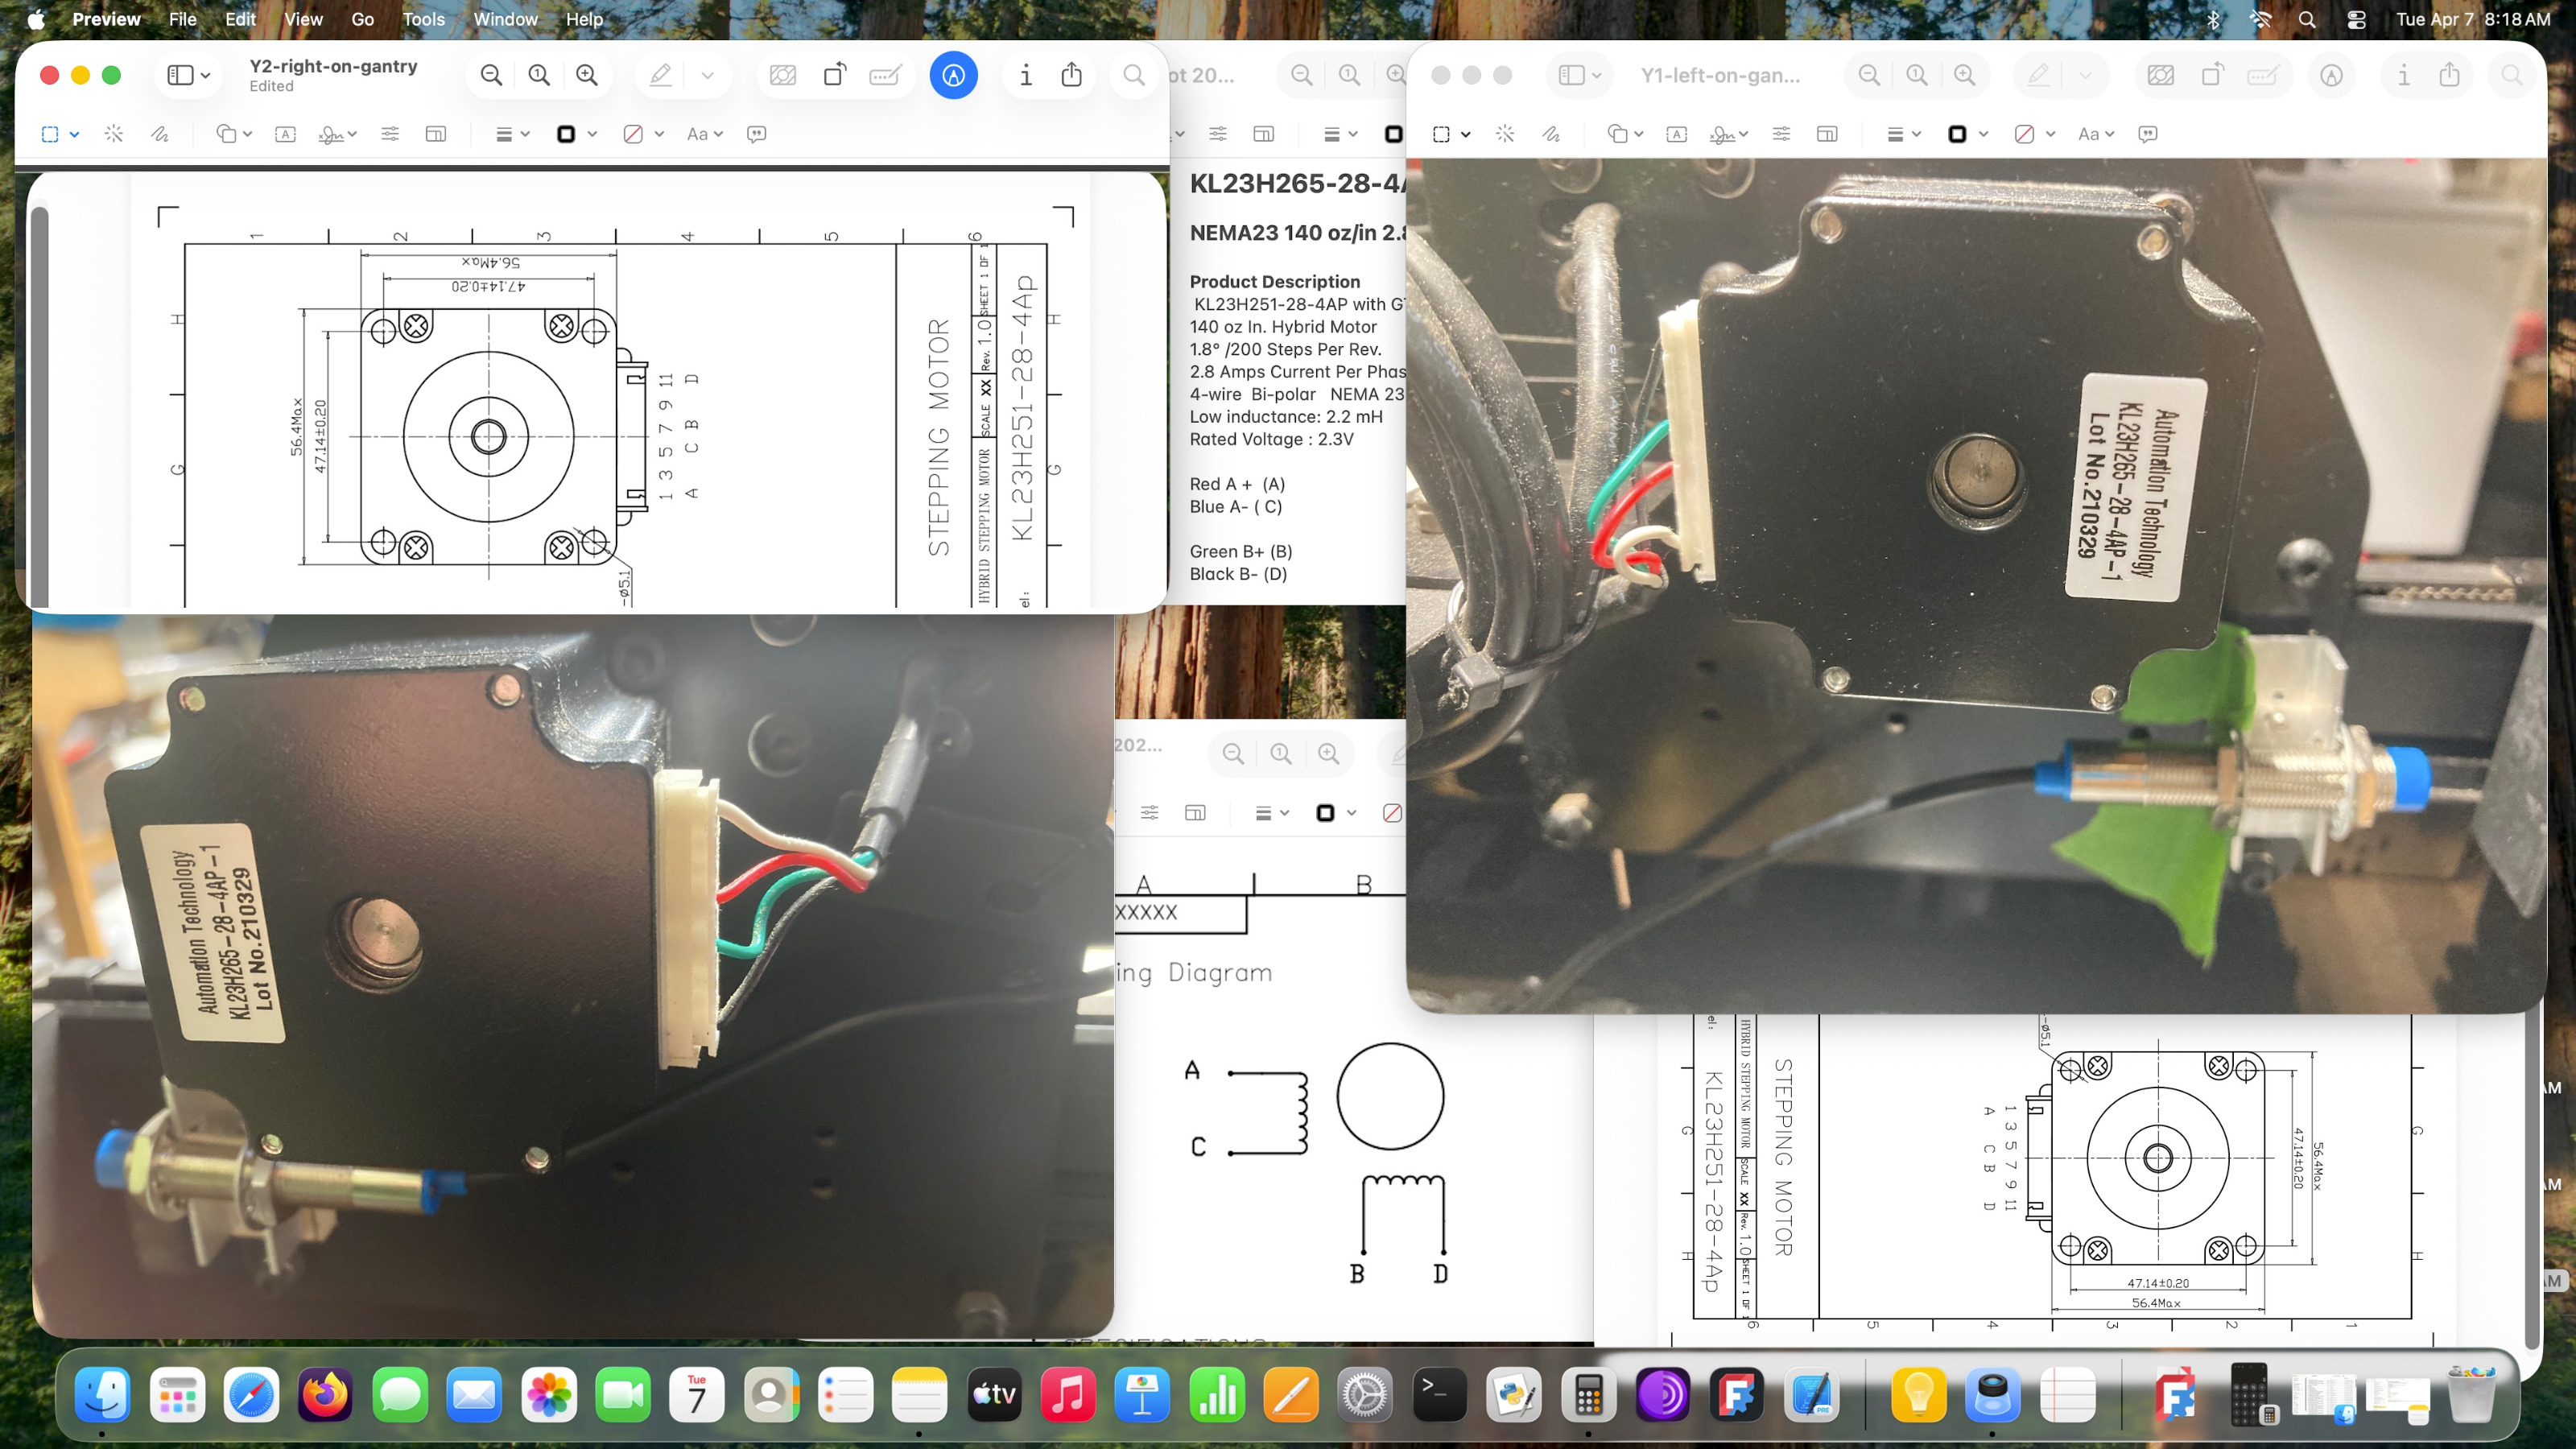Expand the Shapes dropdown in Y2-right-on-gantry
This screenshot has height=1449, width=2576.
tap(234, 134)
